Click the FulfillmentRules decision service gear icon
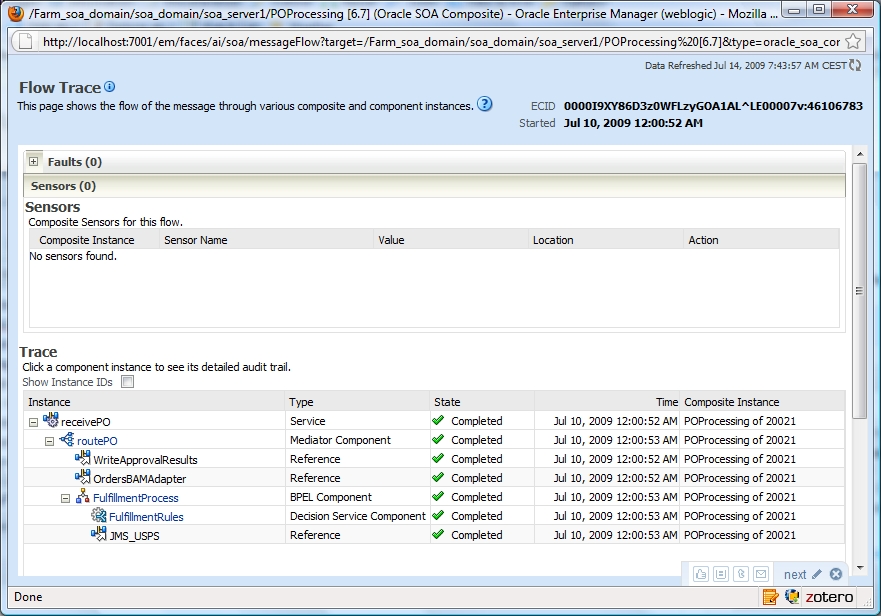The height and width of the screenshot is (616, 881). coord(98,515)
